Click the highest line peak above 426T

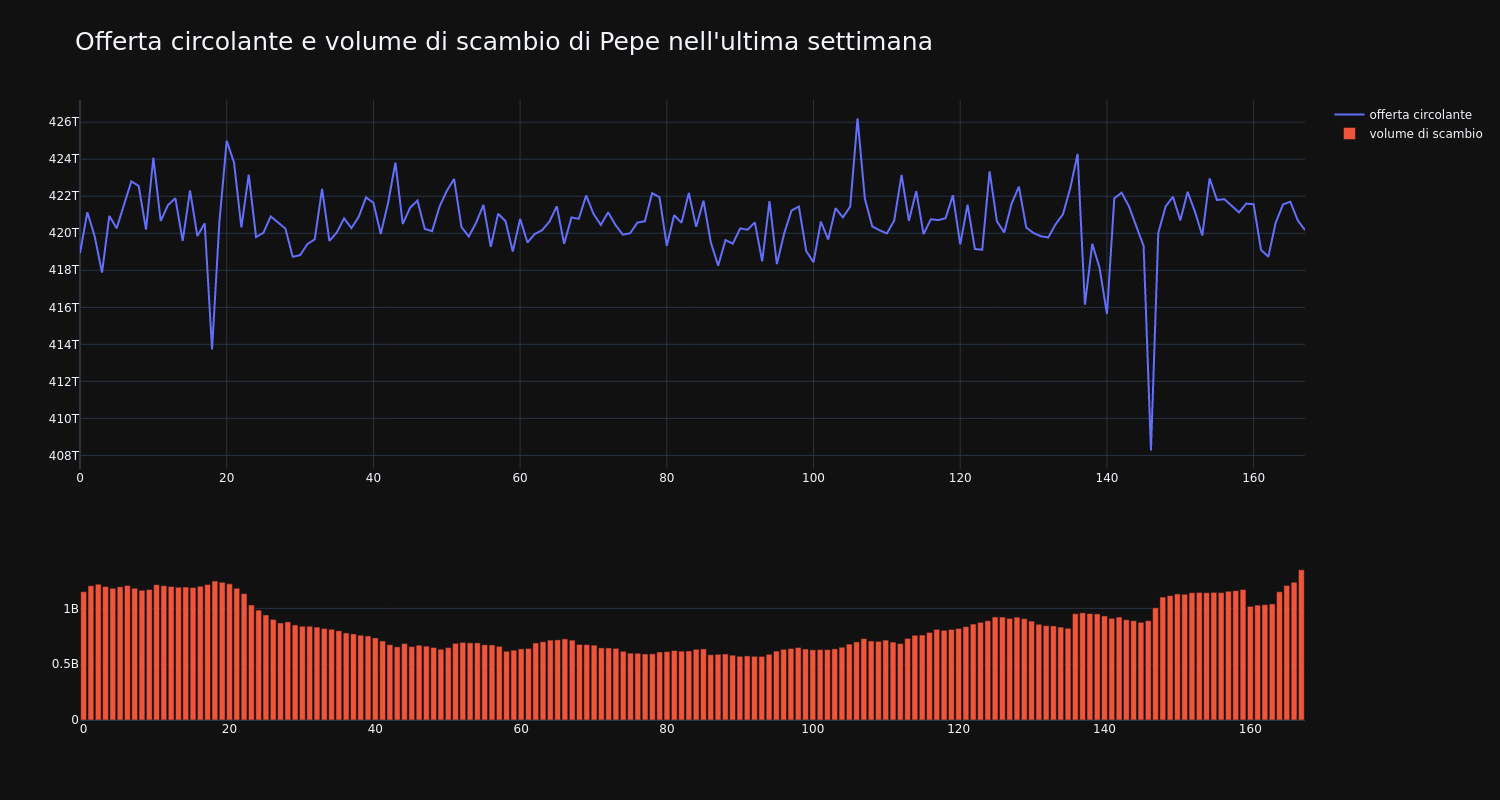point(857,119)
